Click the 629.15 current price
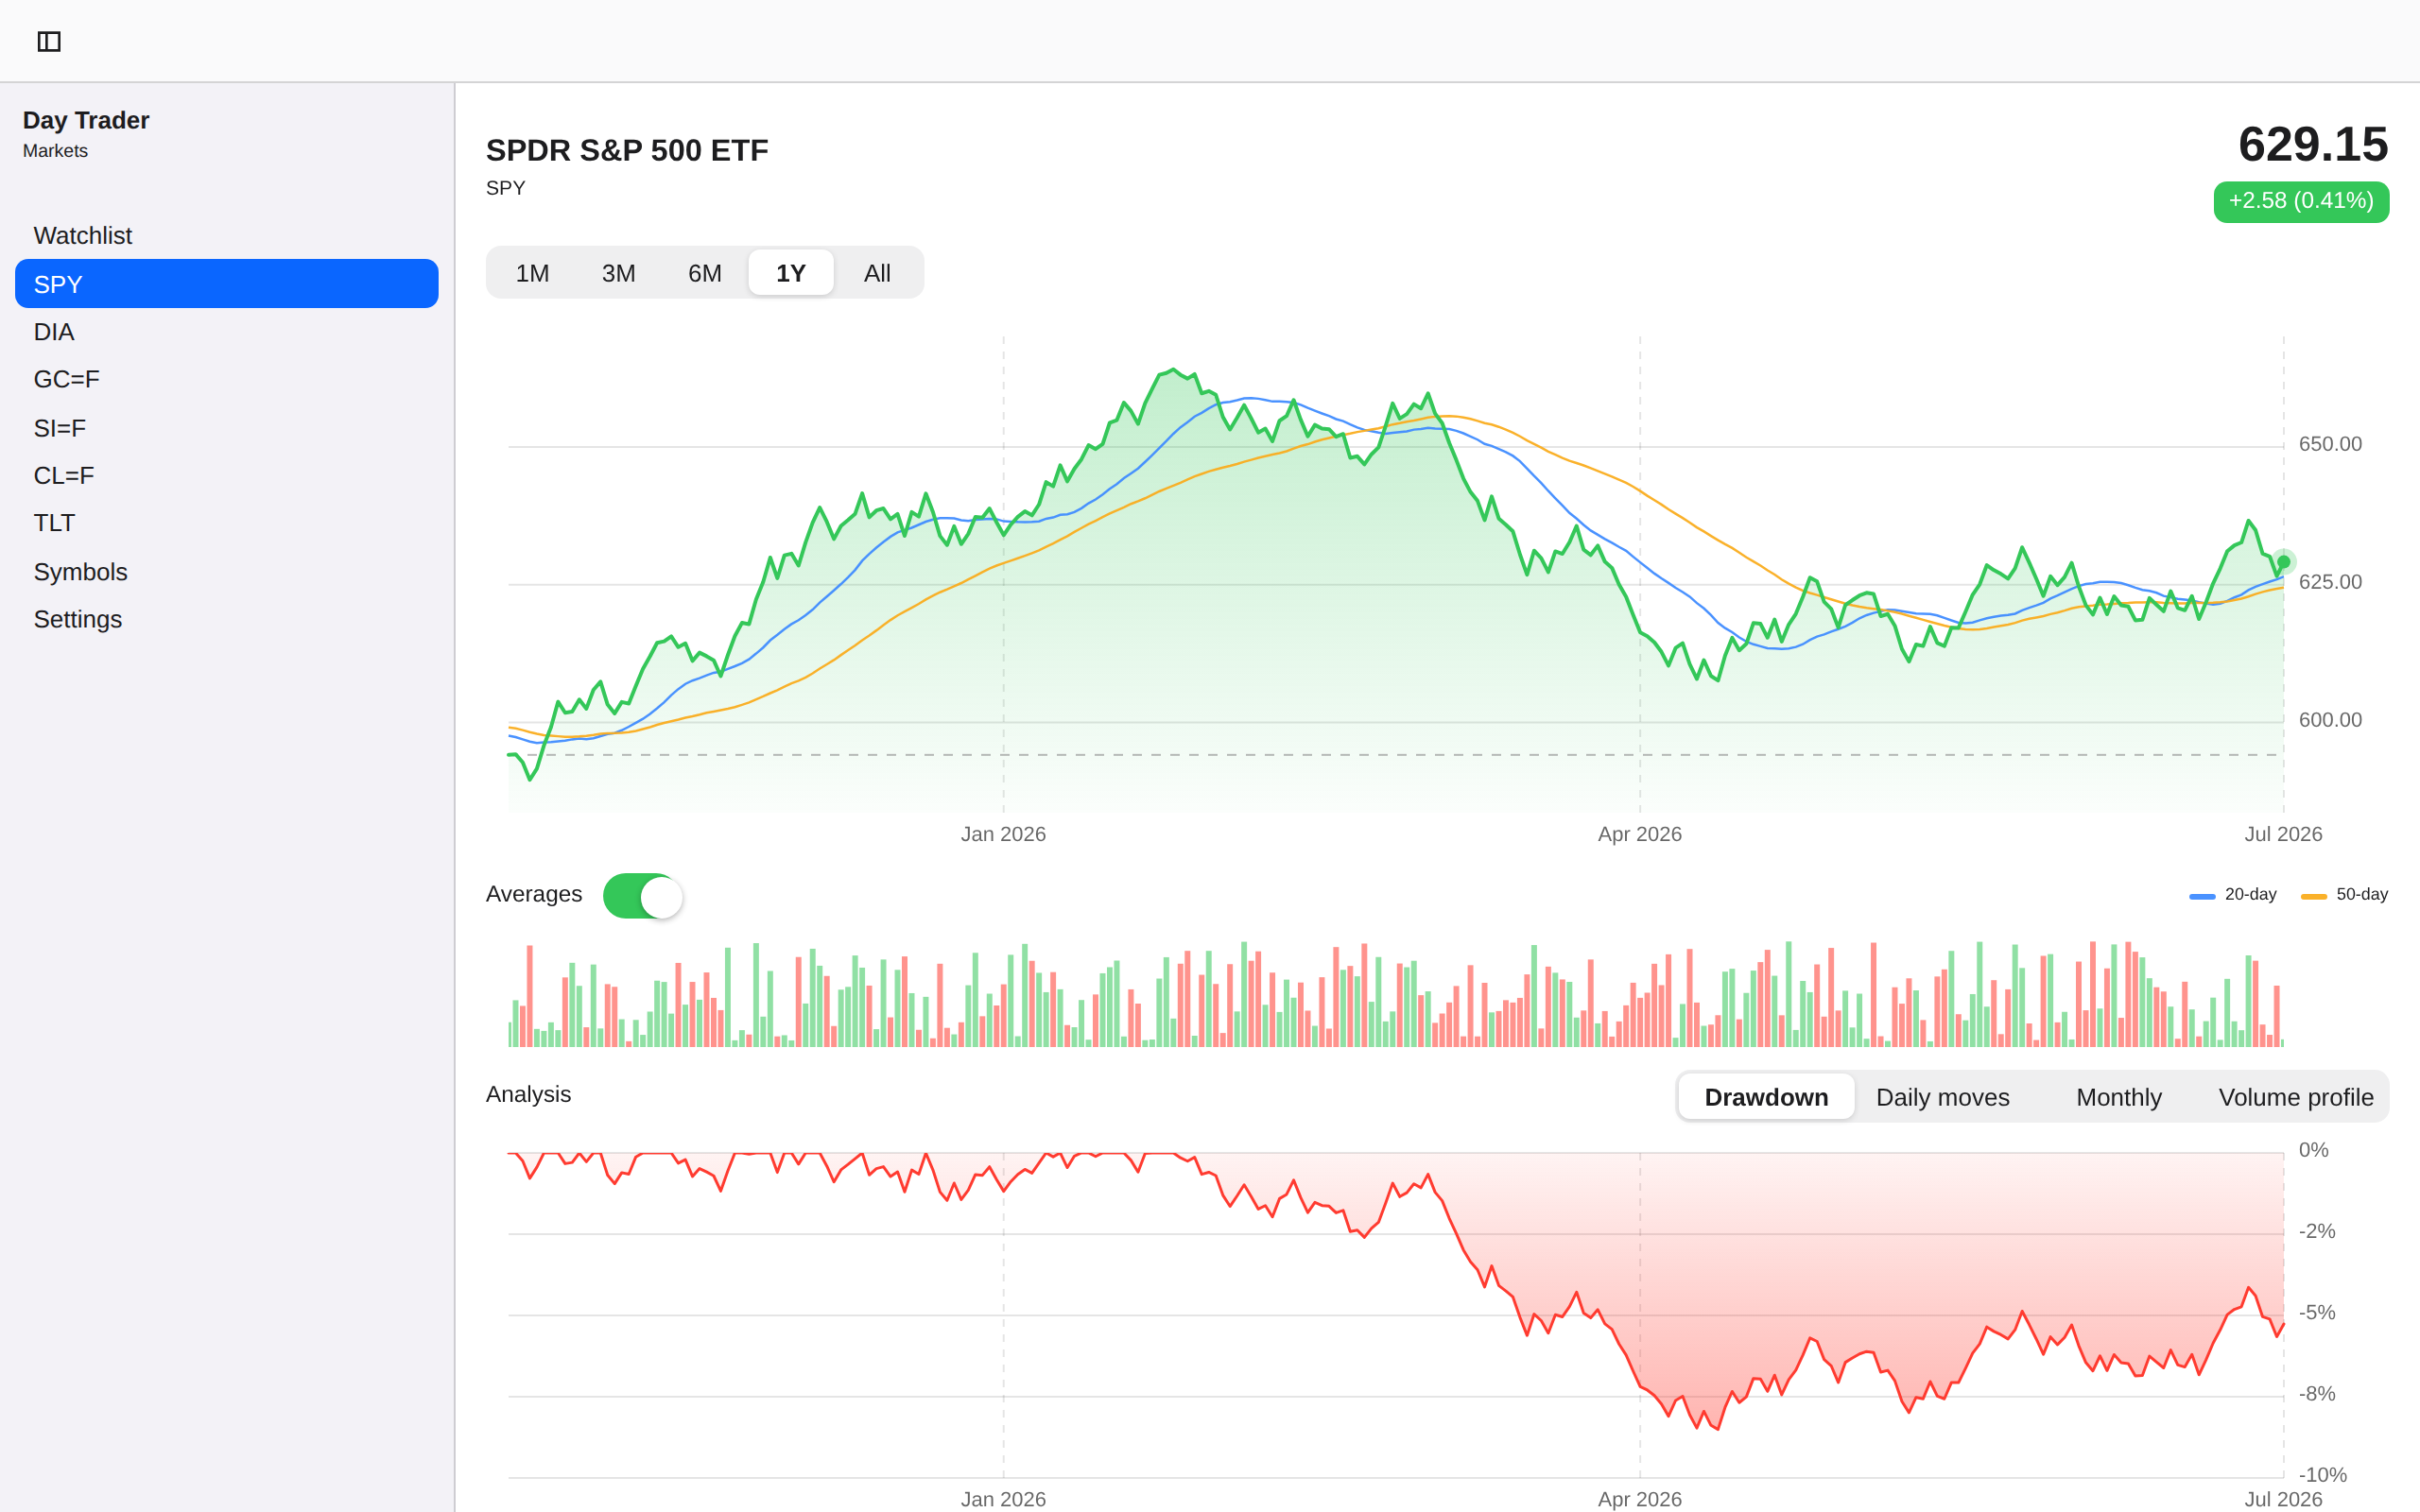 pos(2313,145)
